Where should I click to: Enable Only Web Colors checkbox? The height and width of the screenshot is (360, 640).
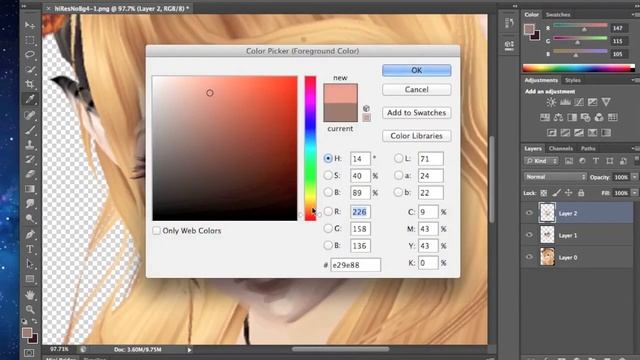[156, 231]
